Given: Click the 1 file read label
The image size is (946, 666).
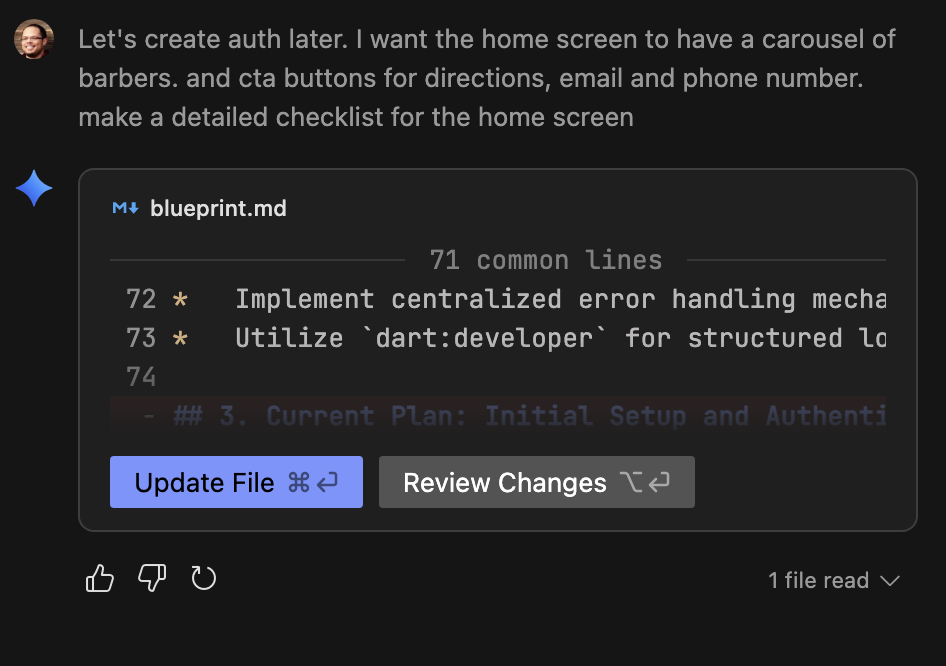Looking at the screenshot, I should point(816,580).
